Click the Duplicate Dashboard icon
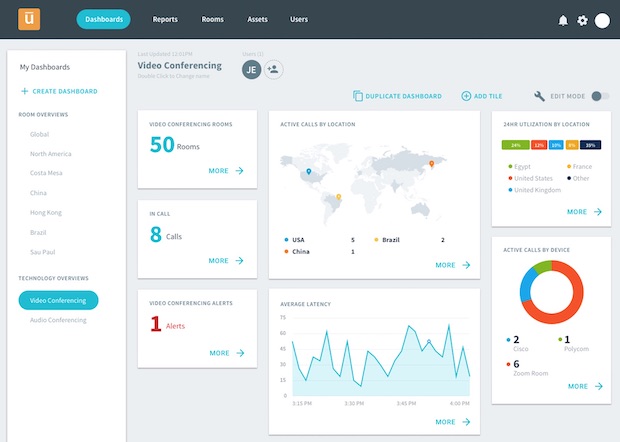This screenshot has height=442, width=620. [x=358, y=96]
